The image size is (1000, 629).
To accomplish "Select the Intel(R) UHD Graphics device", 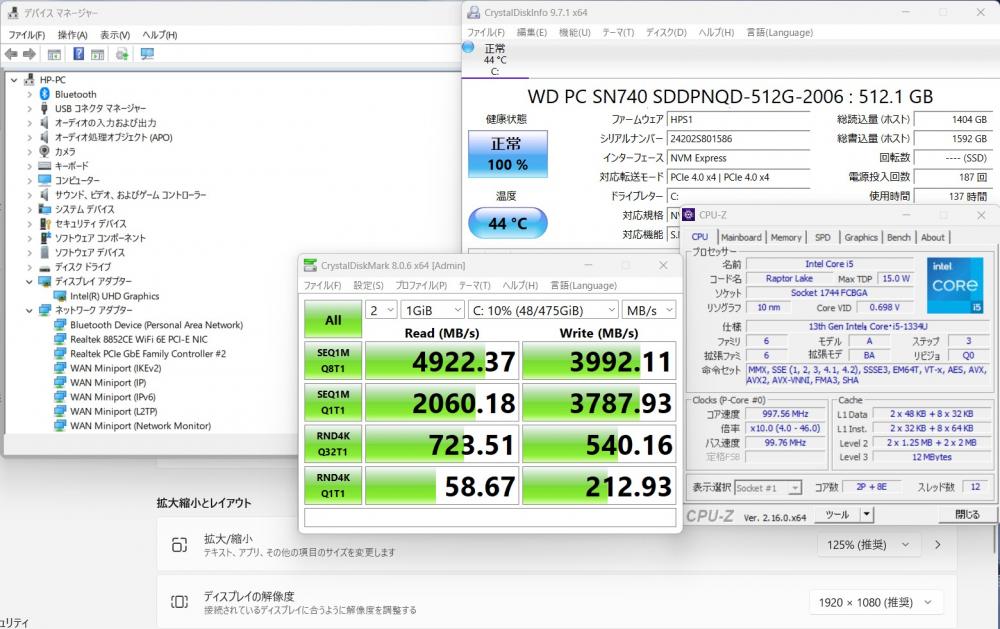I will (x=114, y=296).
